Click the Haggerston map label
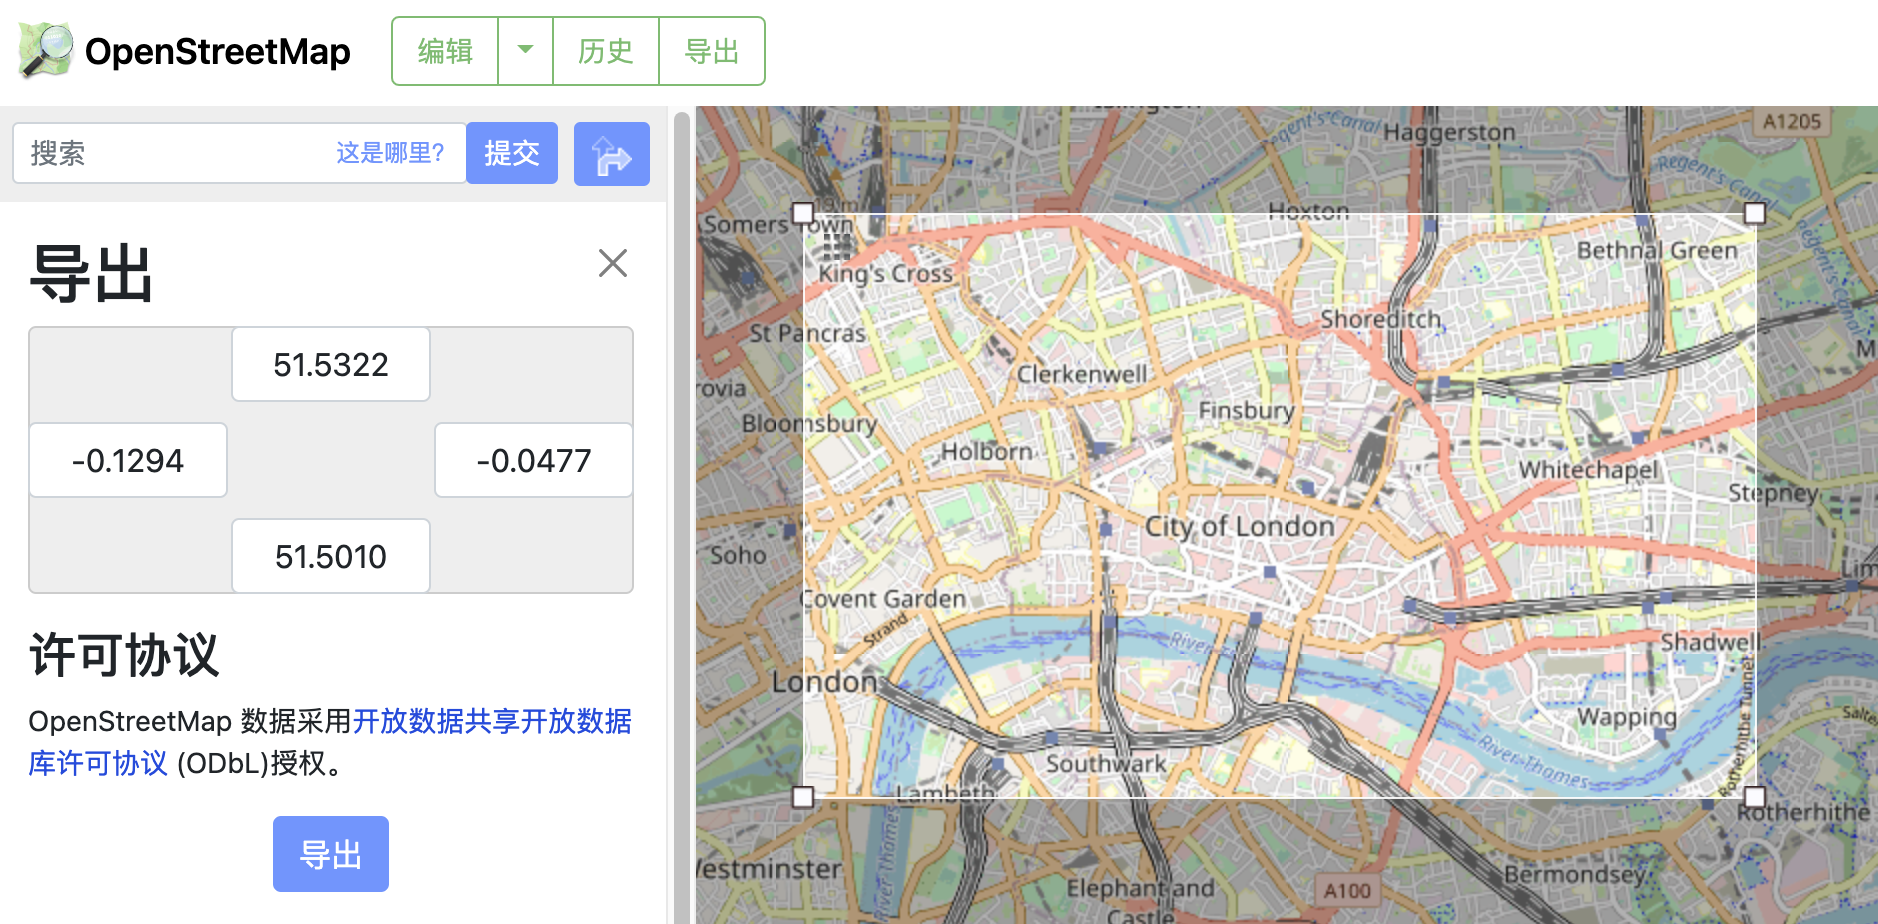1878x924 pixels. click(1449, 132)
